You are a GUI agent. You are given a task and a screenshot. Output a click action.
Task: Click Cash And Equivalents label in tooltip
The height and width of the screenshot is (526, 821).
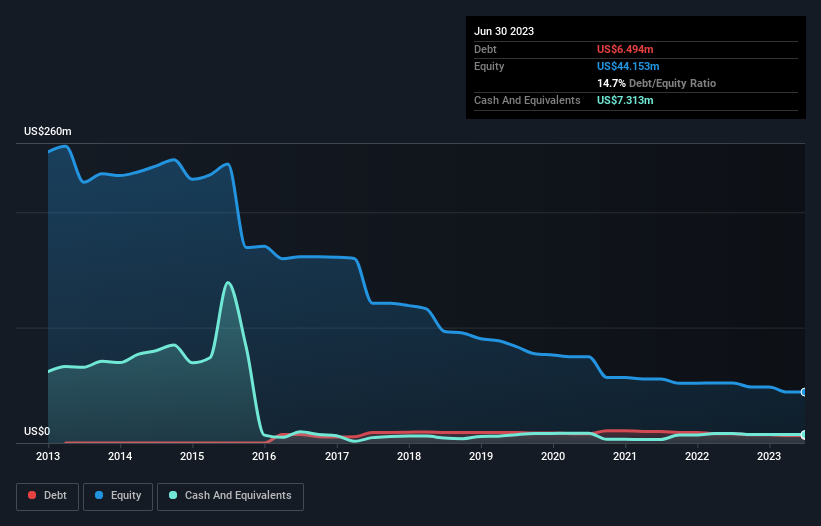tap(527, 100)
